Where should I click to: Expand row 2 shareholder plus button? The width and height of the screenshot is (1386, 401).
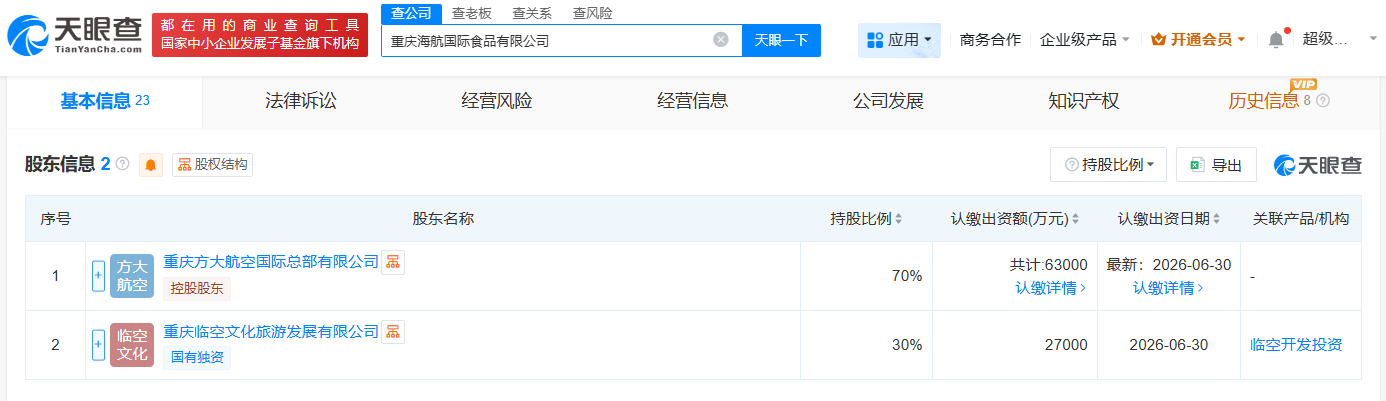pos(98,345)
